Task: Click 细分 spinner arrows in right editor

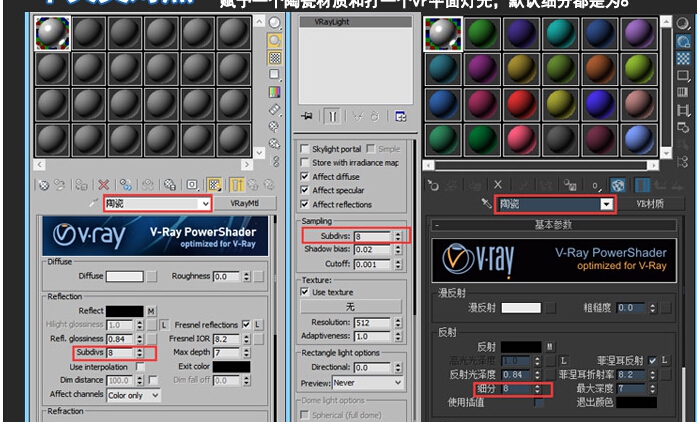Action: [x=537, y=389]
